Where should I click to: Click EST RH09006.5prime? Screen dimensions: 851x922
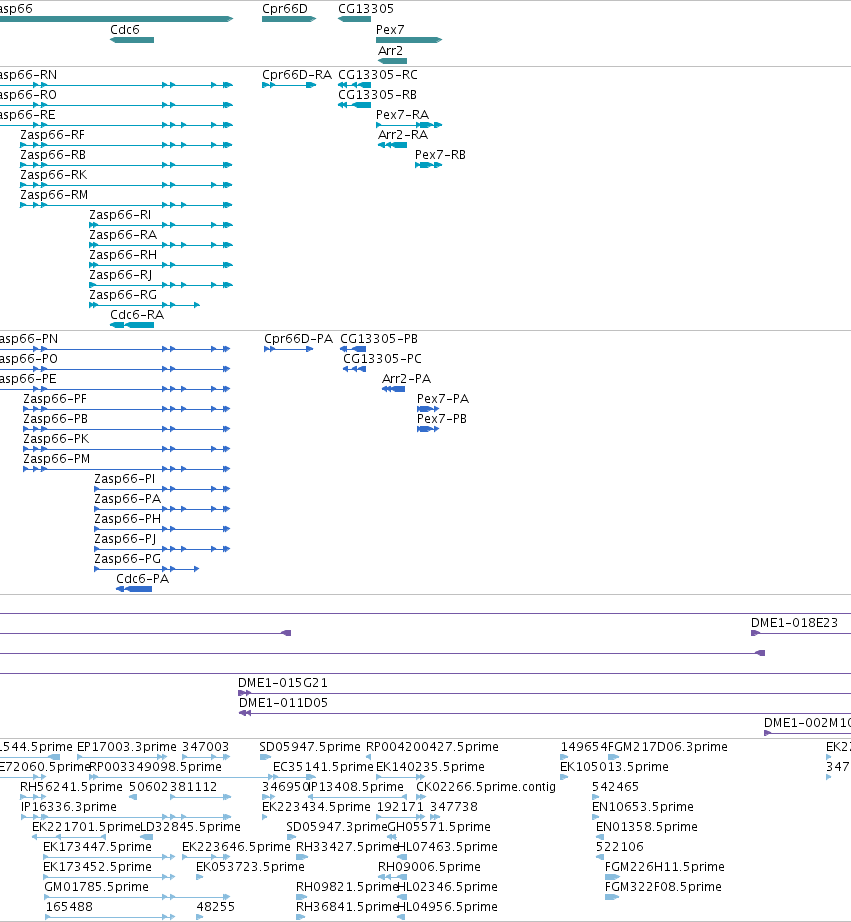pyautogui.click(x=429, y=867)
